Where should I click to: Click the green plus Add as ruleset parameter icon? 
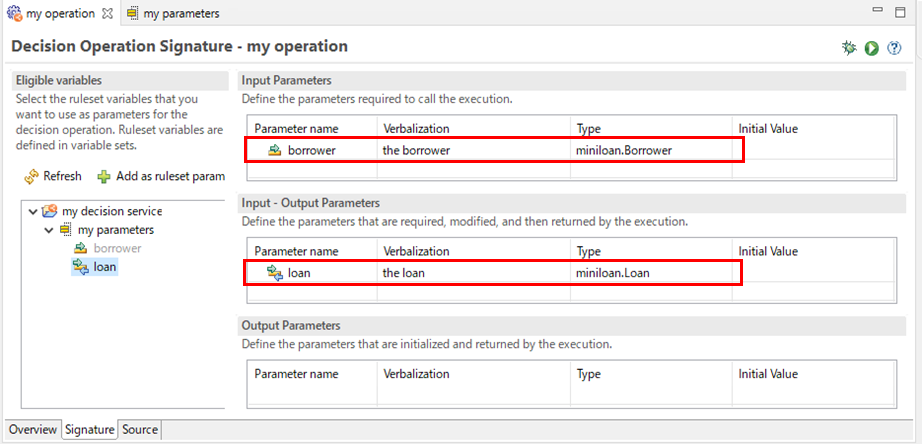(x=104, y=176)
